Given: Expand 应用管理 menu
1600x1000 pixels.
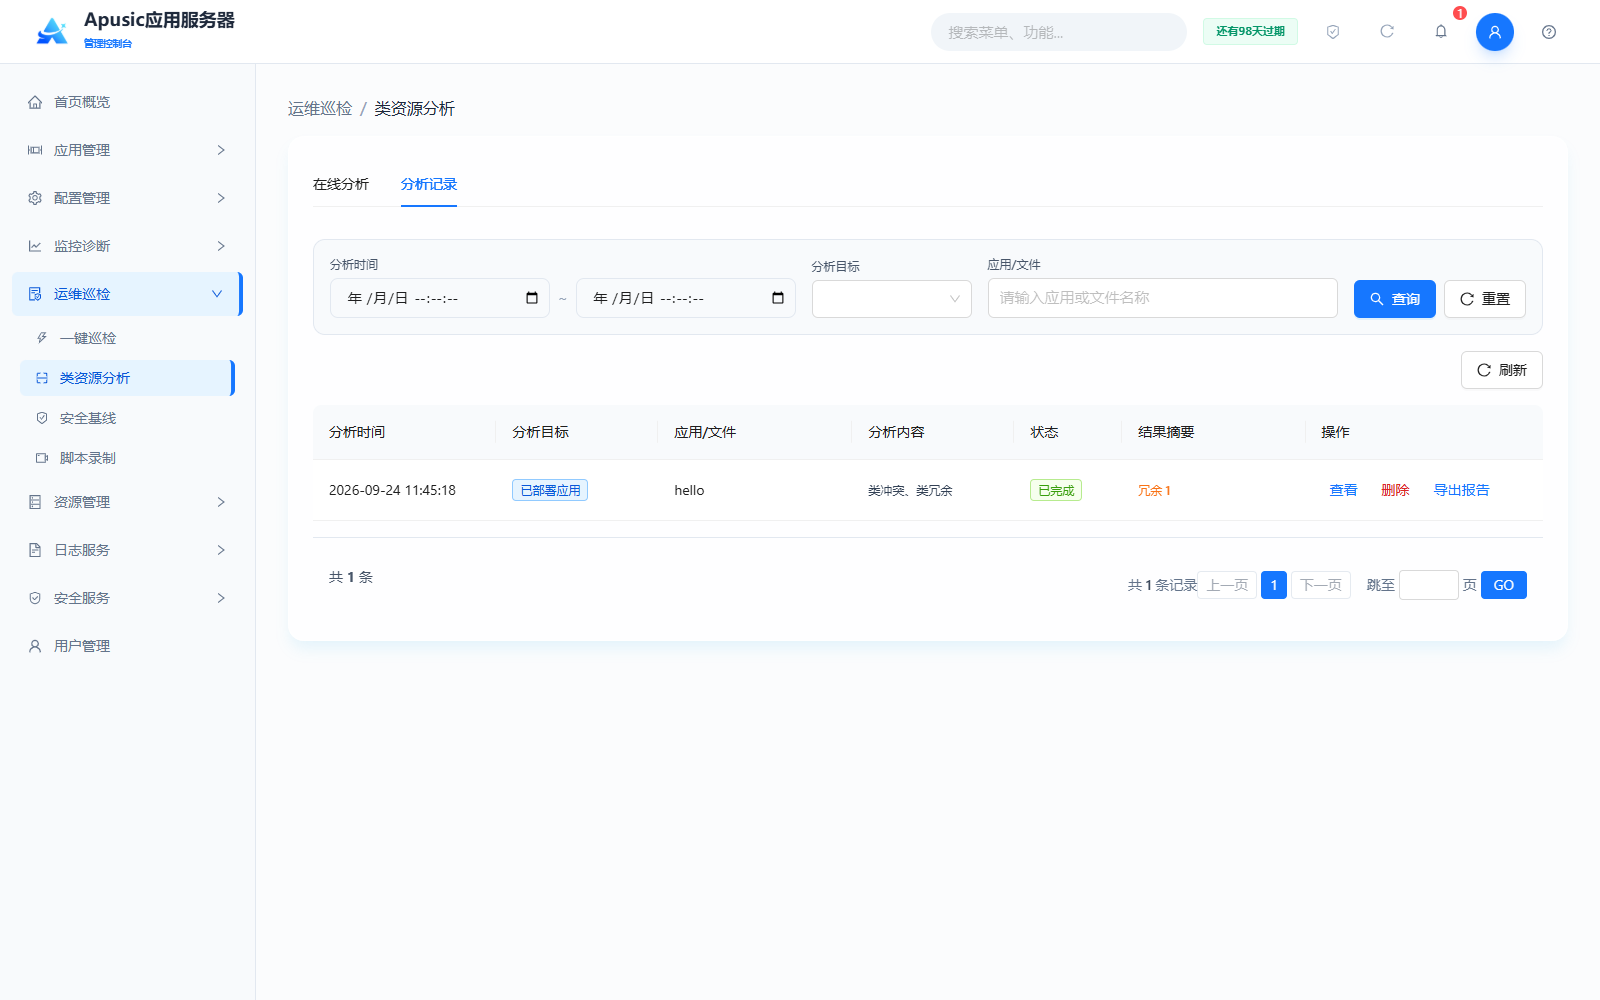Looking at the screenshot, I should coord(127,150).
